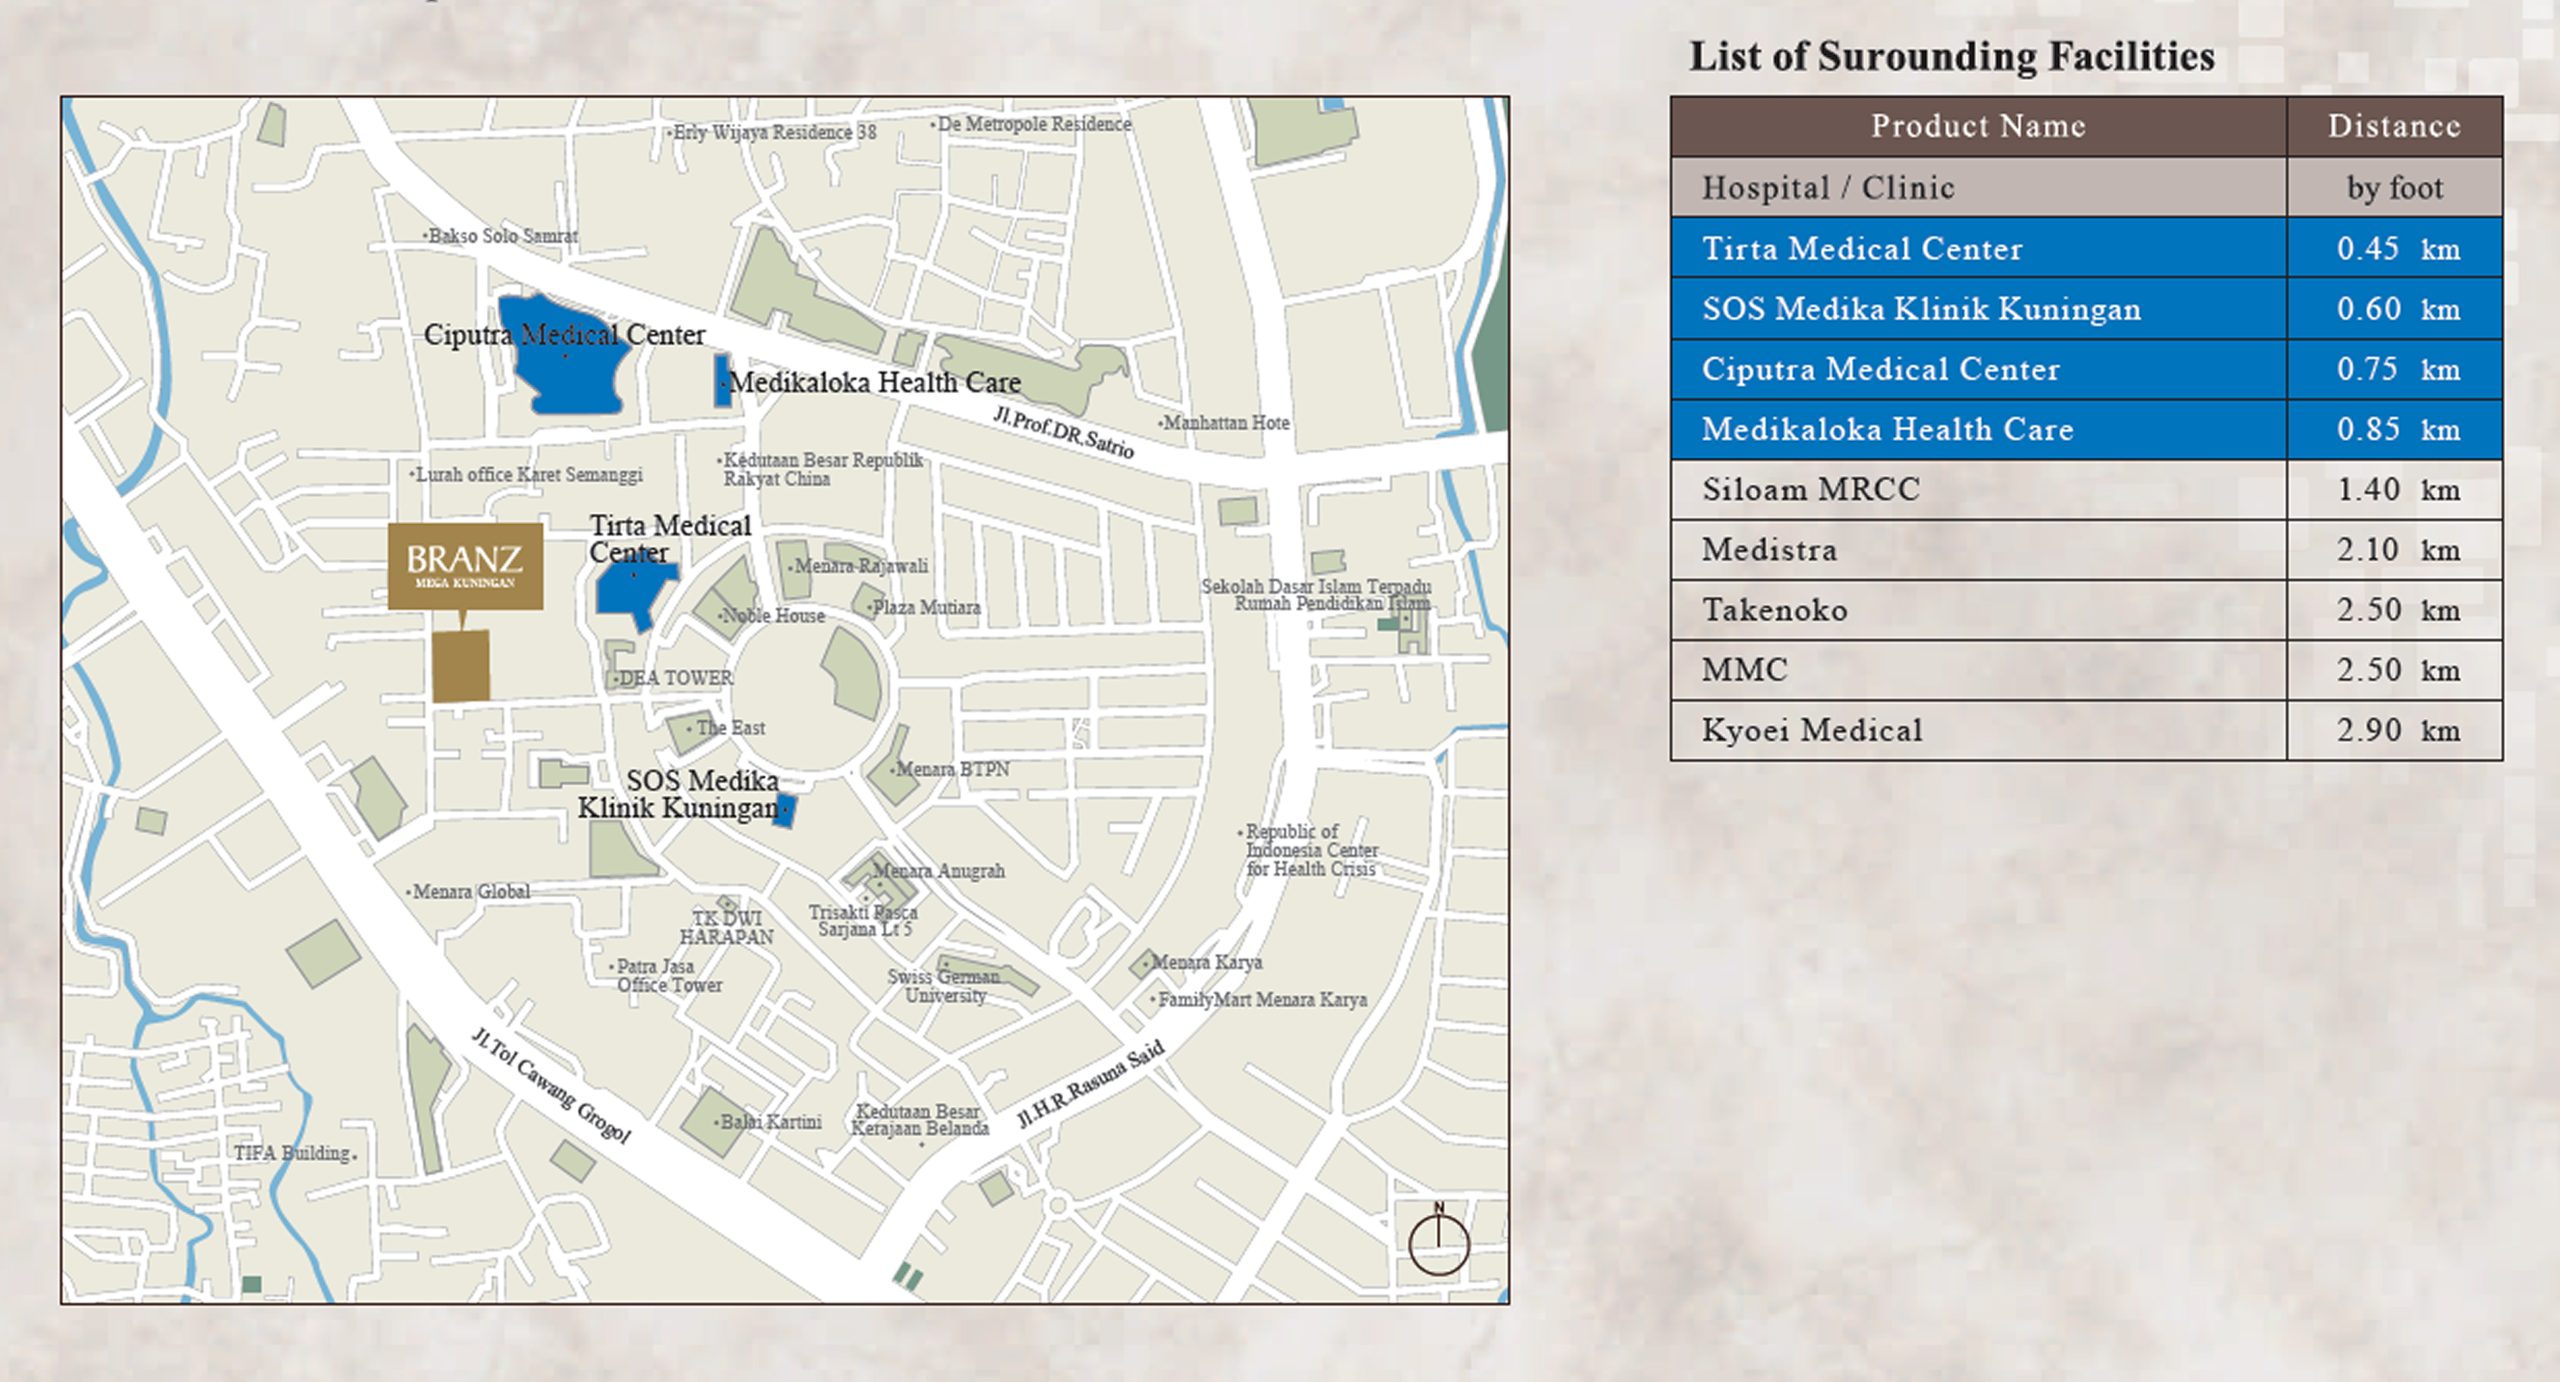
Task: Click the Jl.H.R.Rasuna Said road label
Action: [1091, 1084]
